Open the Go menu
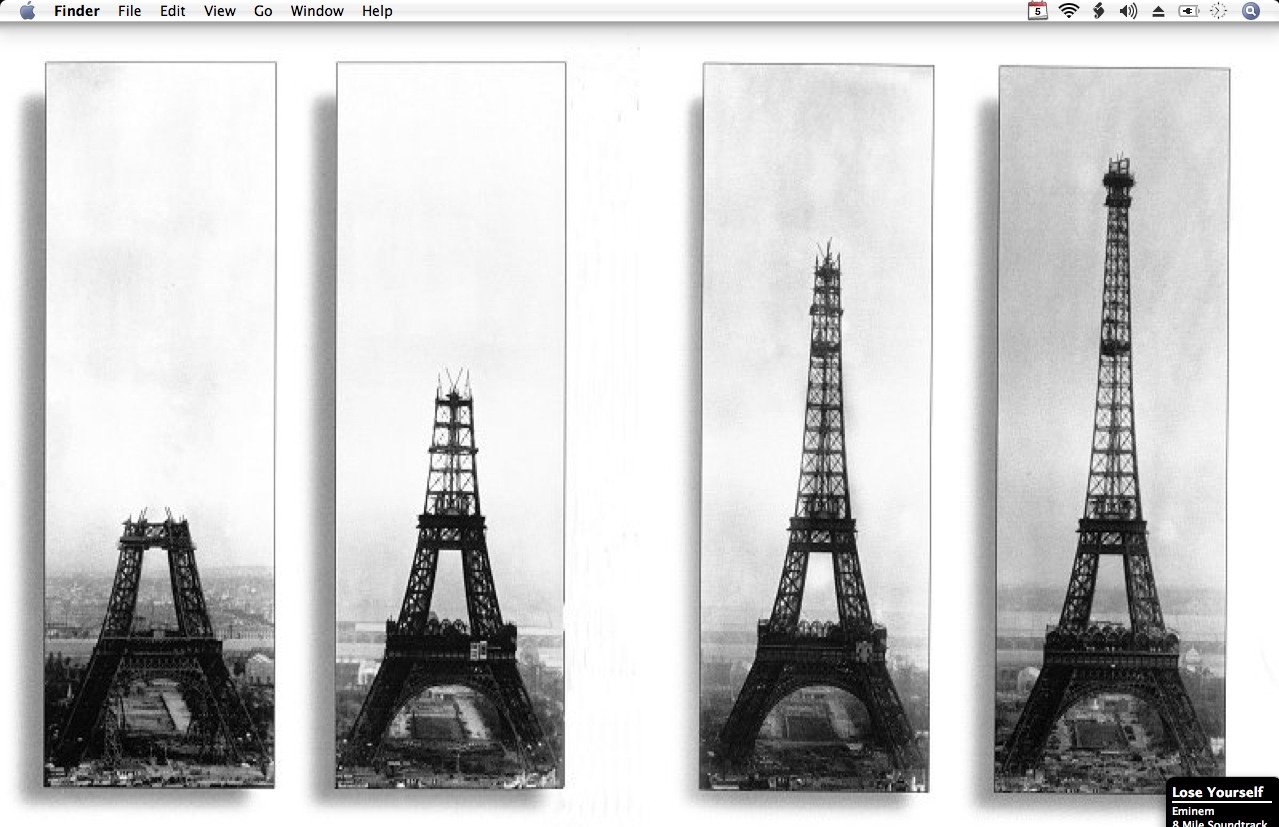Viewport: 1279px width, 827px height. (x=263, y=11)
